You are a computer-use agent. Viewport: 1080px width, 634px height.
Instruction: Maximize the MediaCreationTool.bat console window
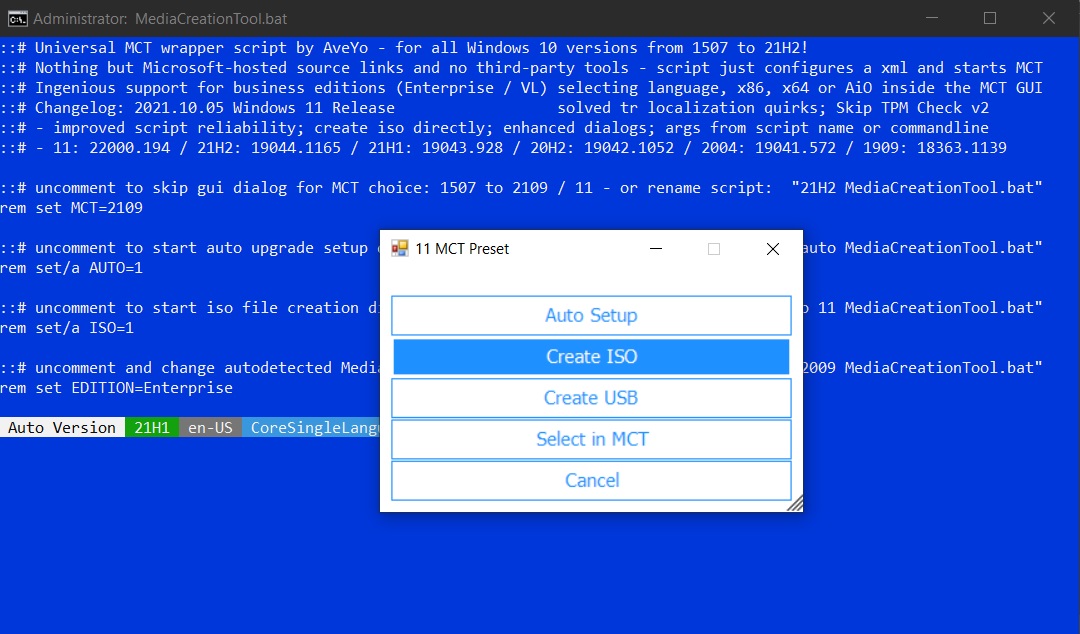[990, 19]
